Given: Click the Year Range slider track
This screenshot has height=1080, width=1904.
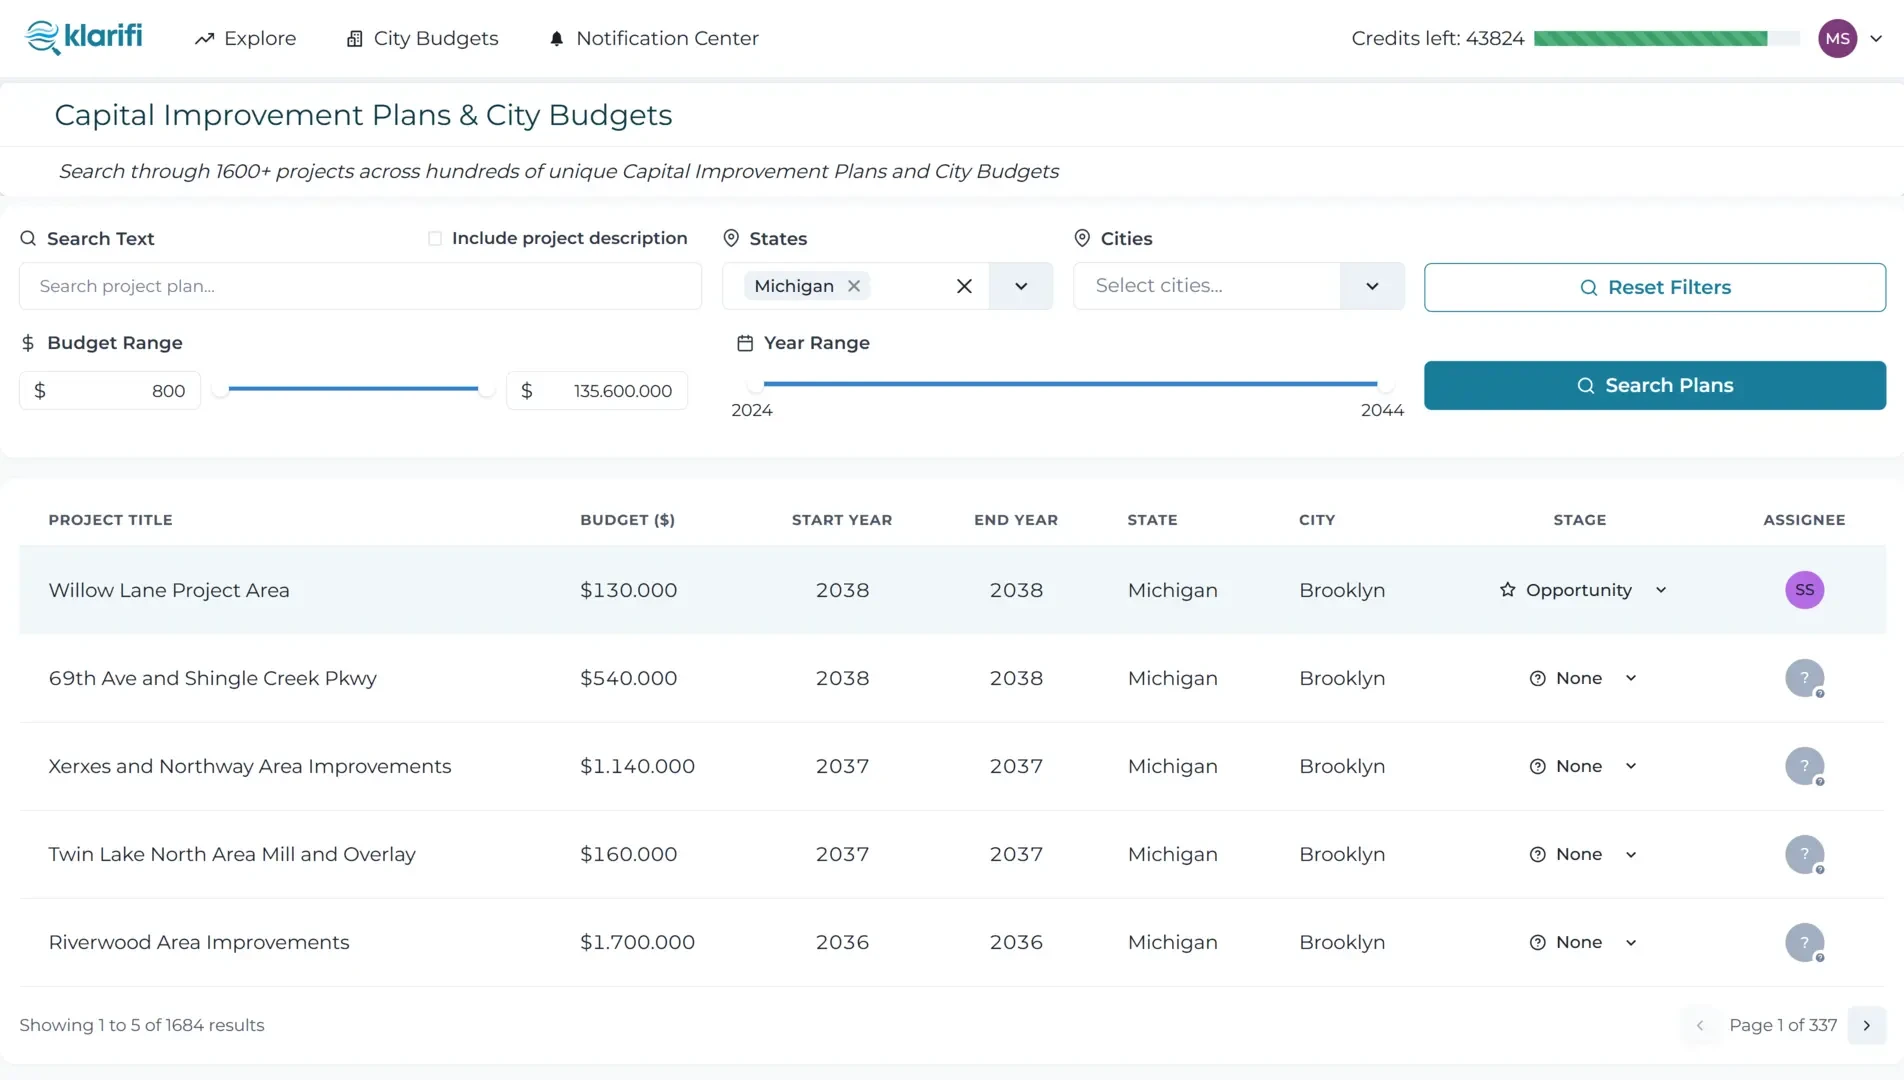Looking at the screenshot, I should [1069, 383].
